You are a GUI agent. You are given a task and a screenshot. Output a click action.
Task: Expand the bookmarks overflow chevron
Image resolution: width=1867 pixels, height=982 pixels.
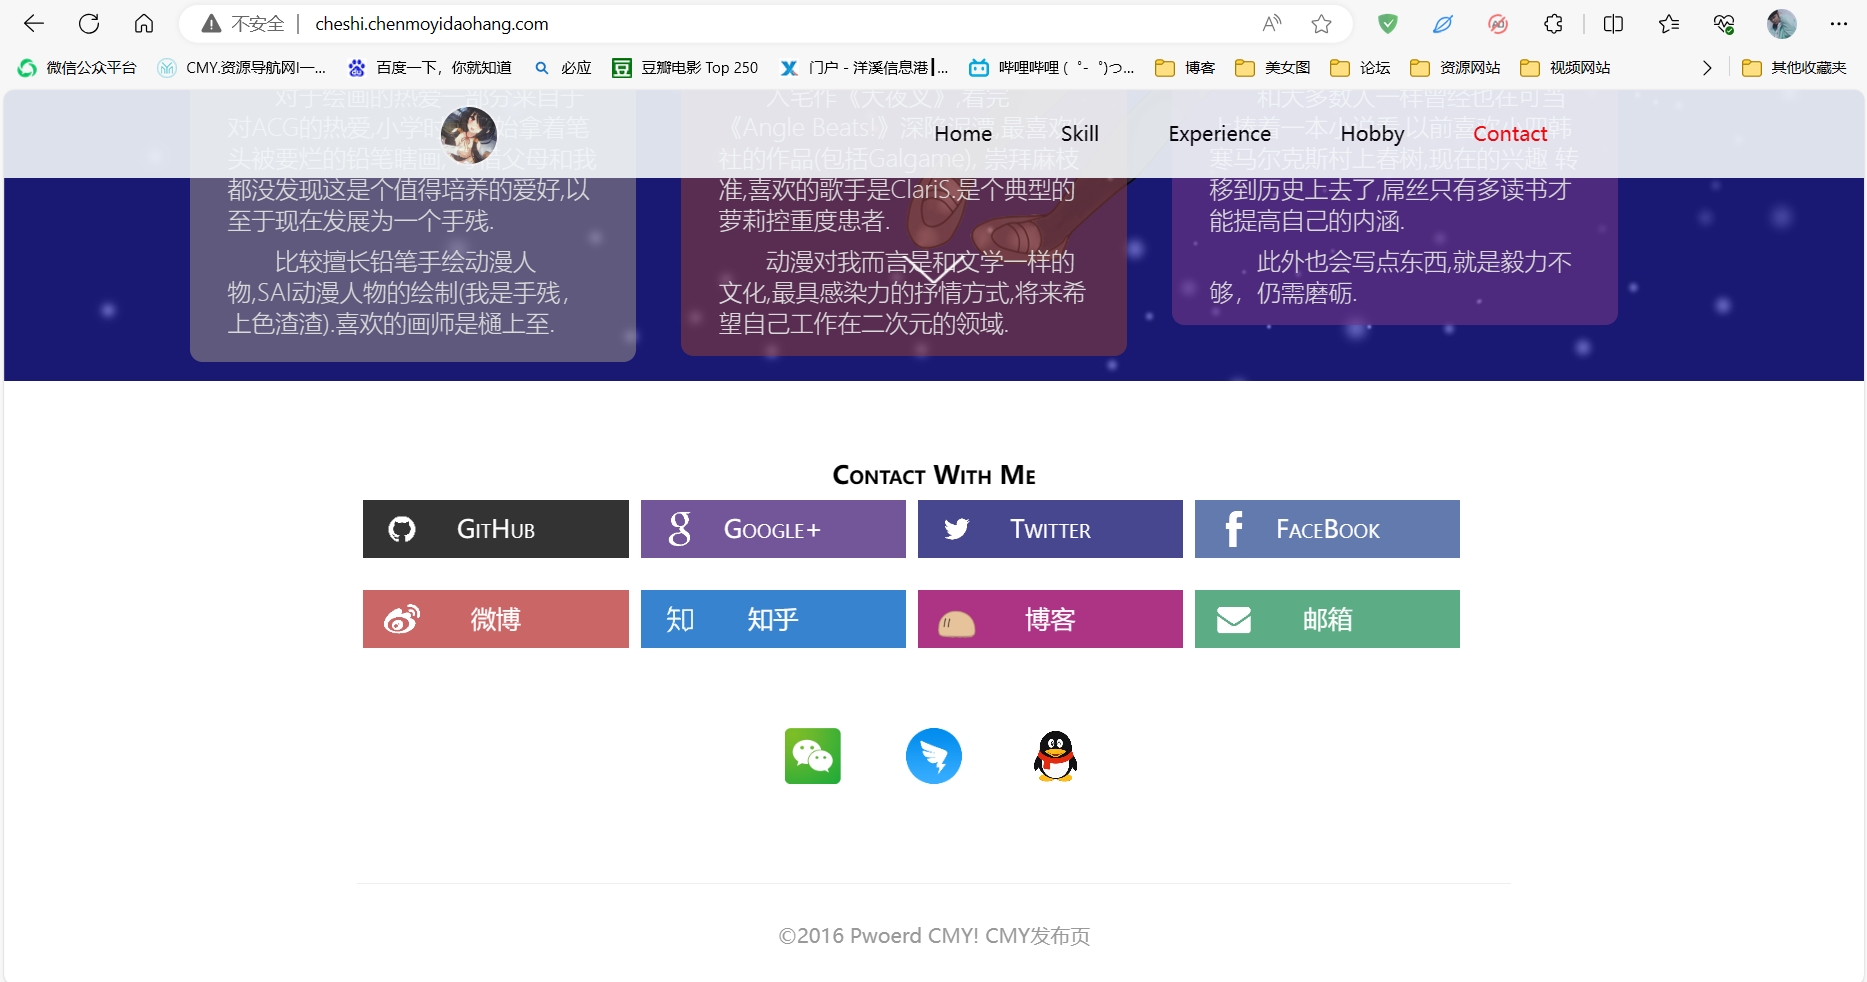[1707, 68]
